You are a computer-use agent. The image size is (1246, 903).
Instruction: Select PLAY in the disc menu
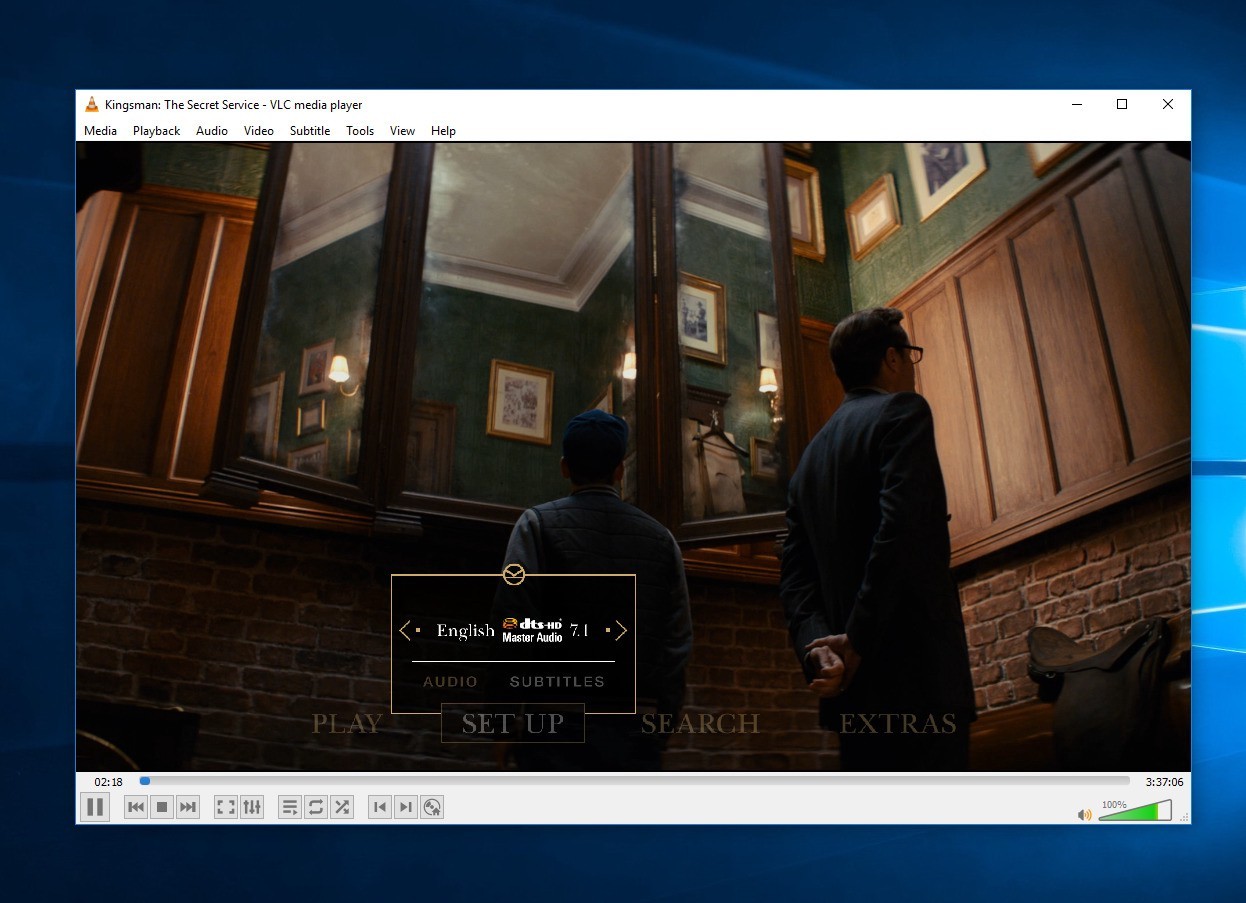(x=347, y=723)
